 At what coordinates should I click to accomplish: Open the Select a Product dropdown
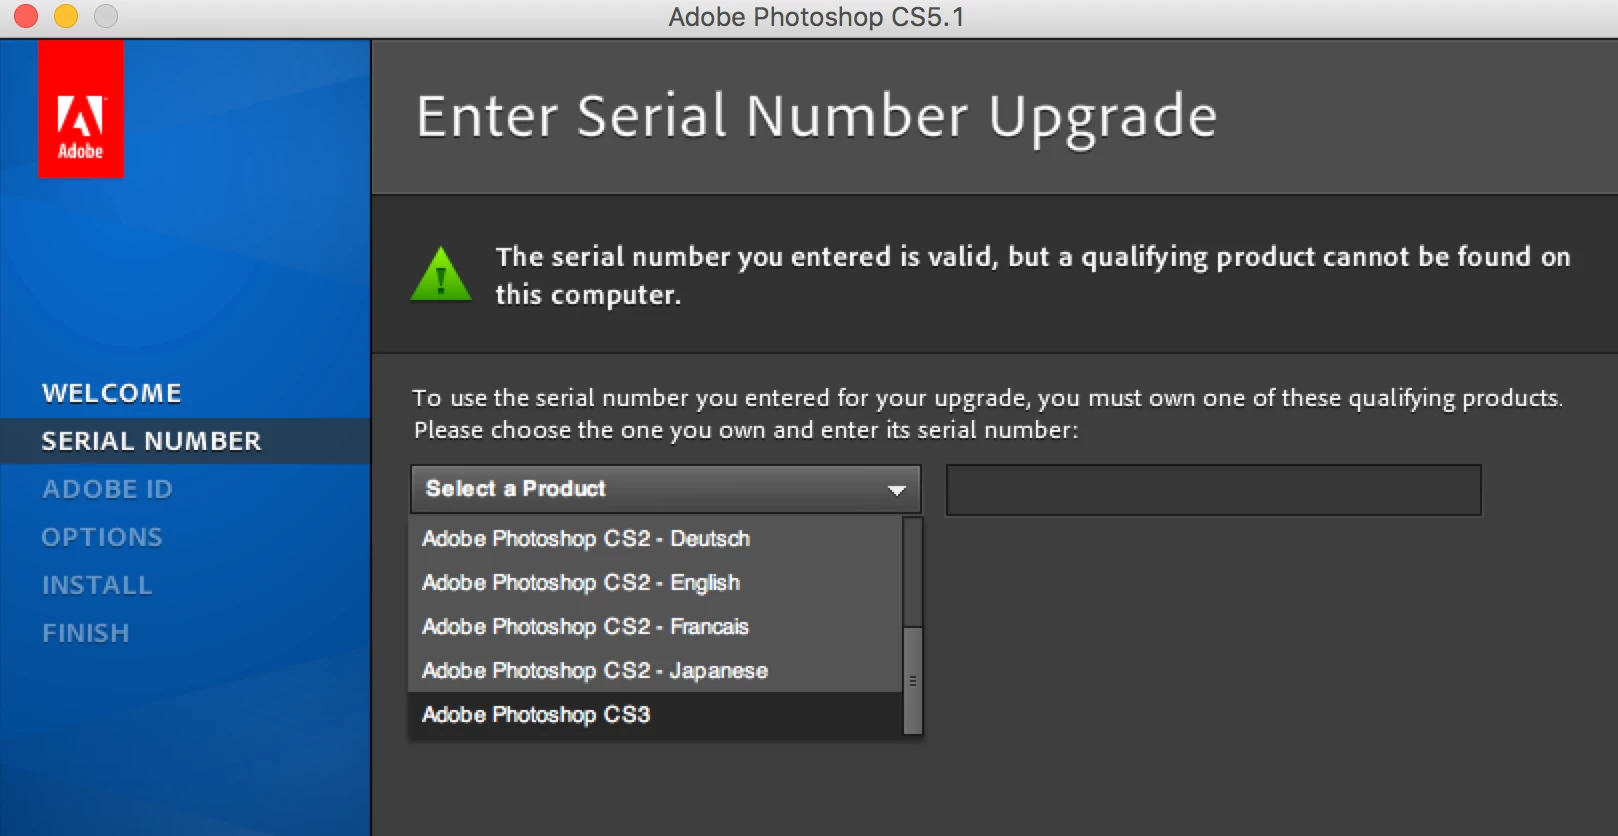click(x=665, y=489)
